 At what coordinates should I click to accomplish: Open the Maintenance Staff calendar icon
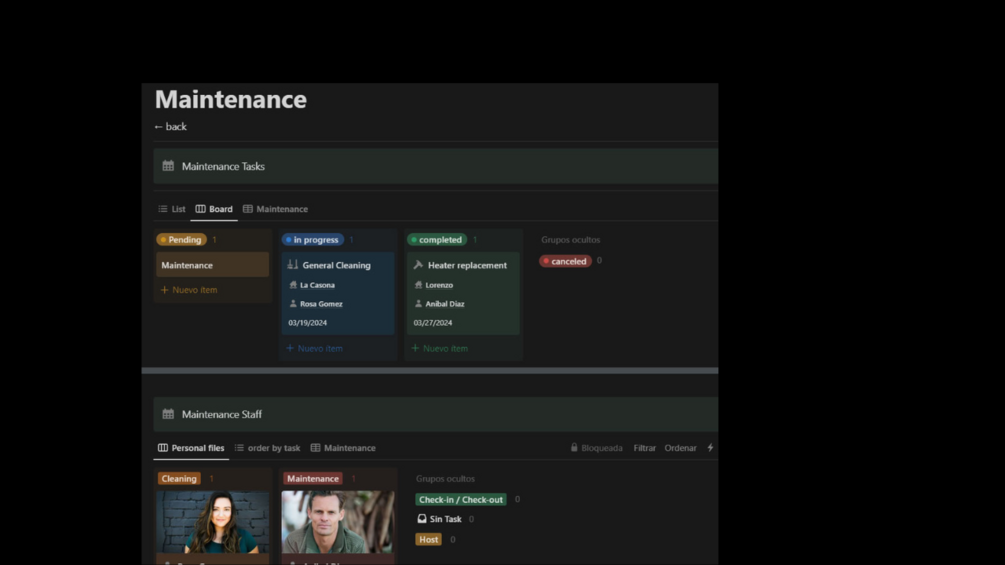click(x=168, y=414)
